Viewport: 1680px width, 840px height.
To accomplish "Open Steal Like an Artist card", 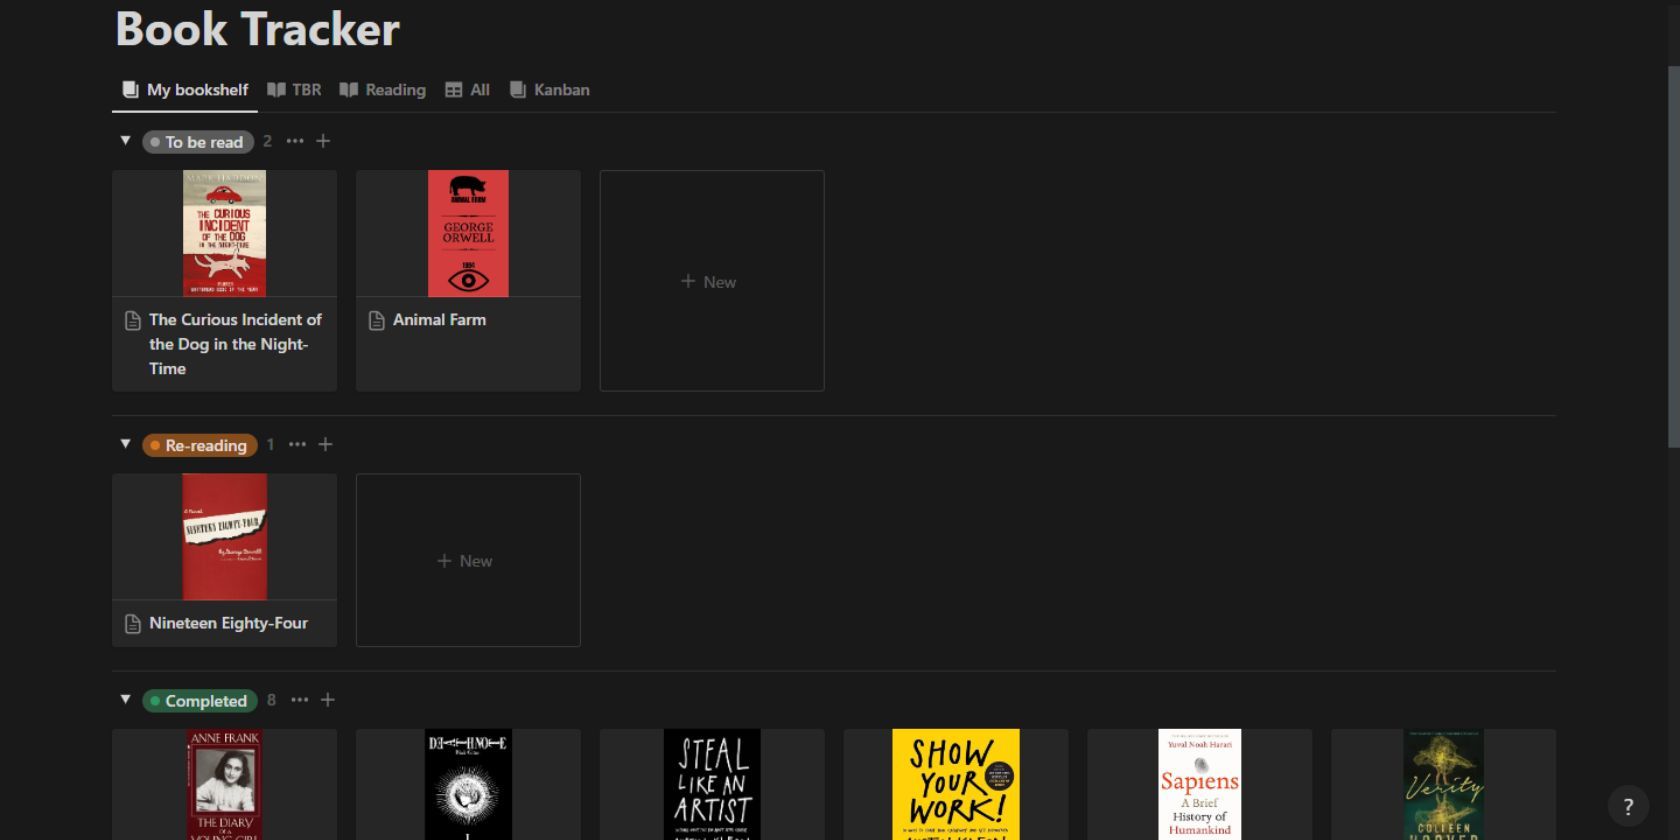I will (712, 785).
